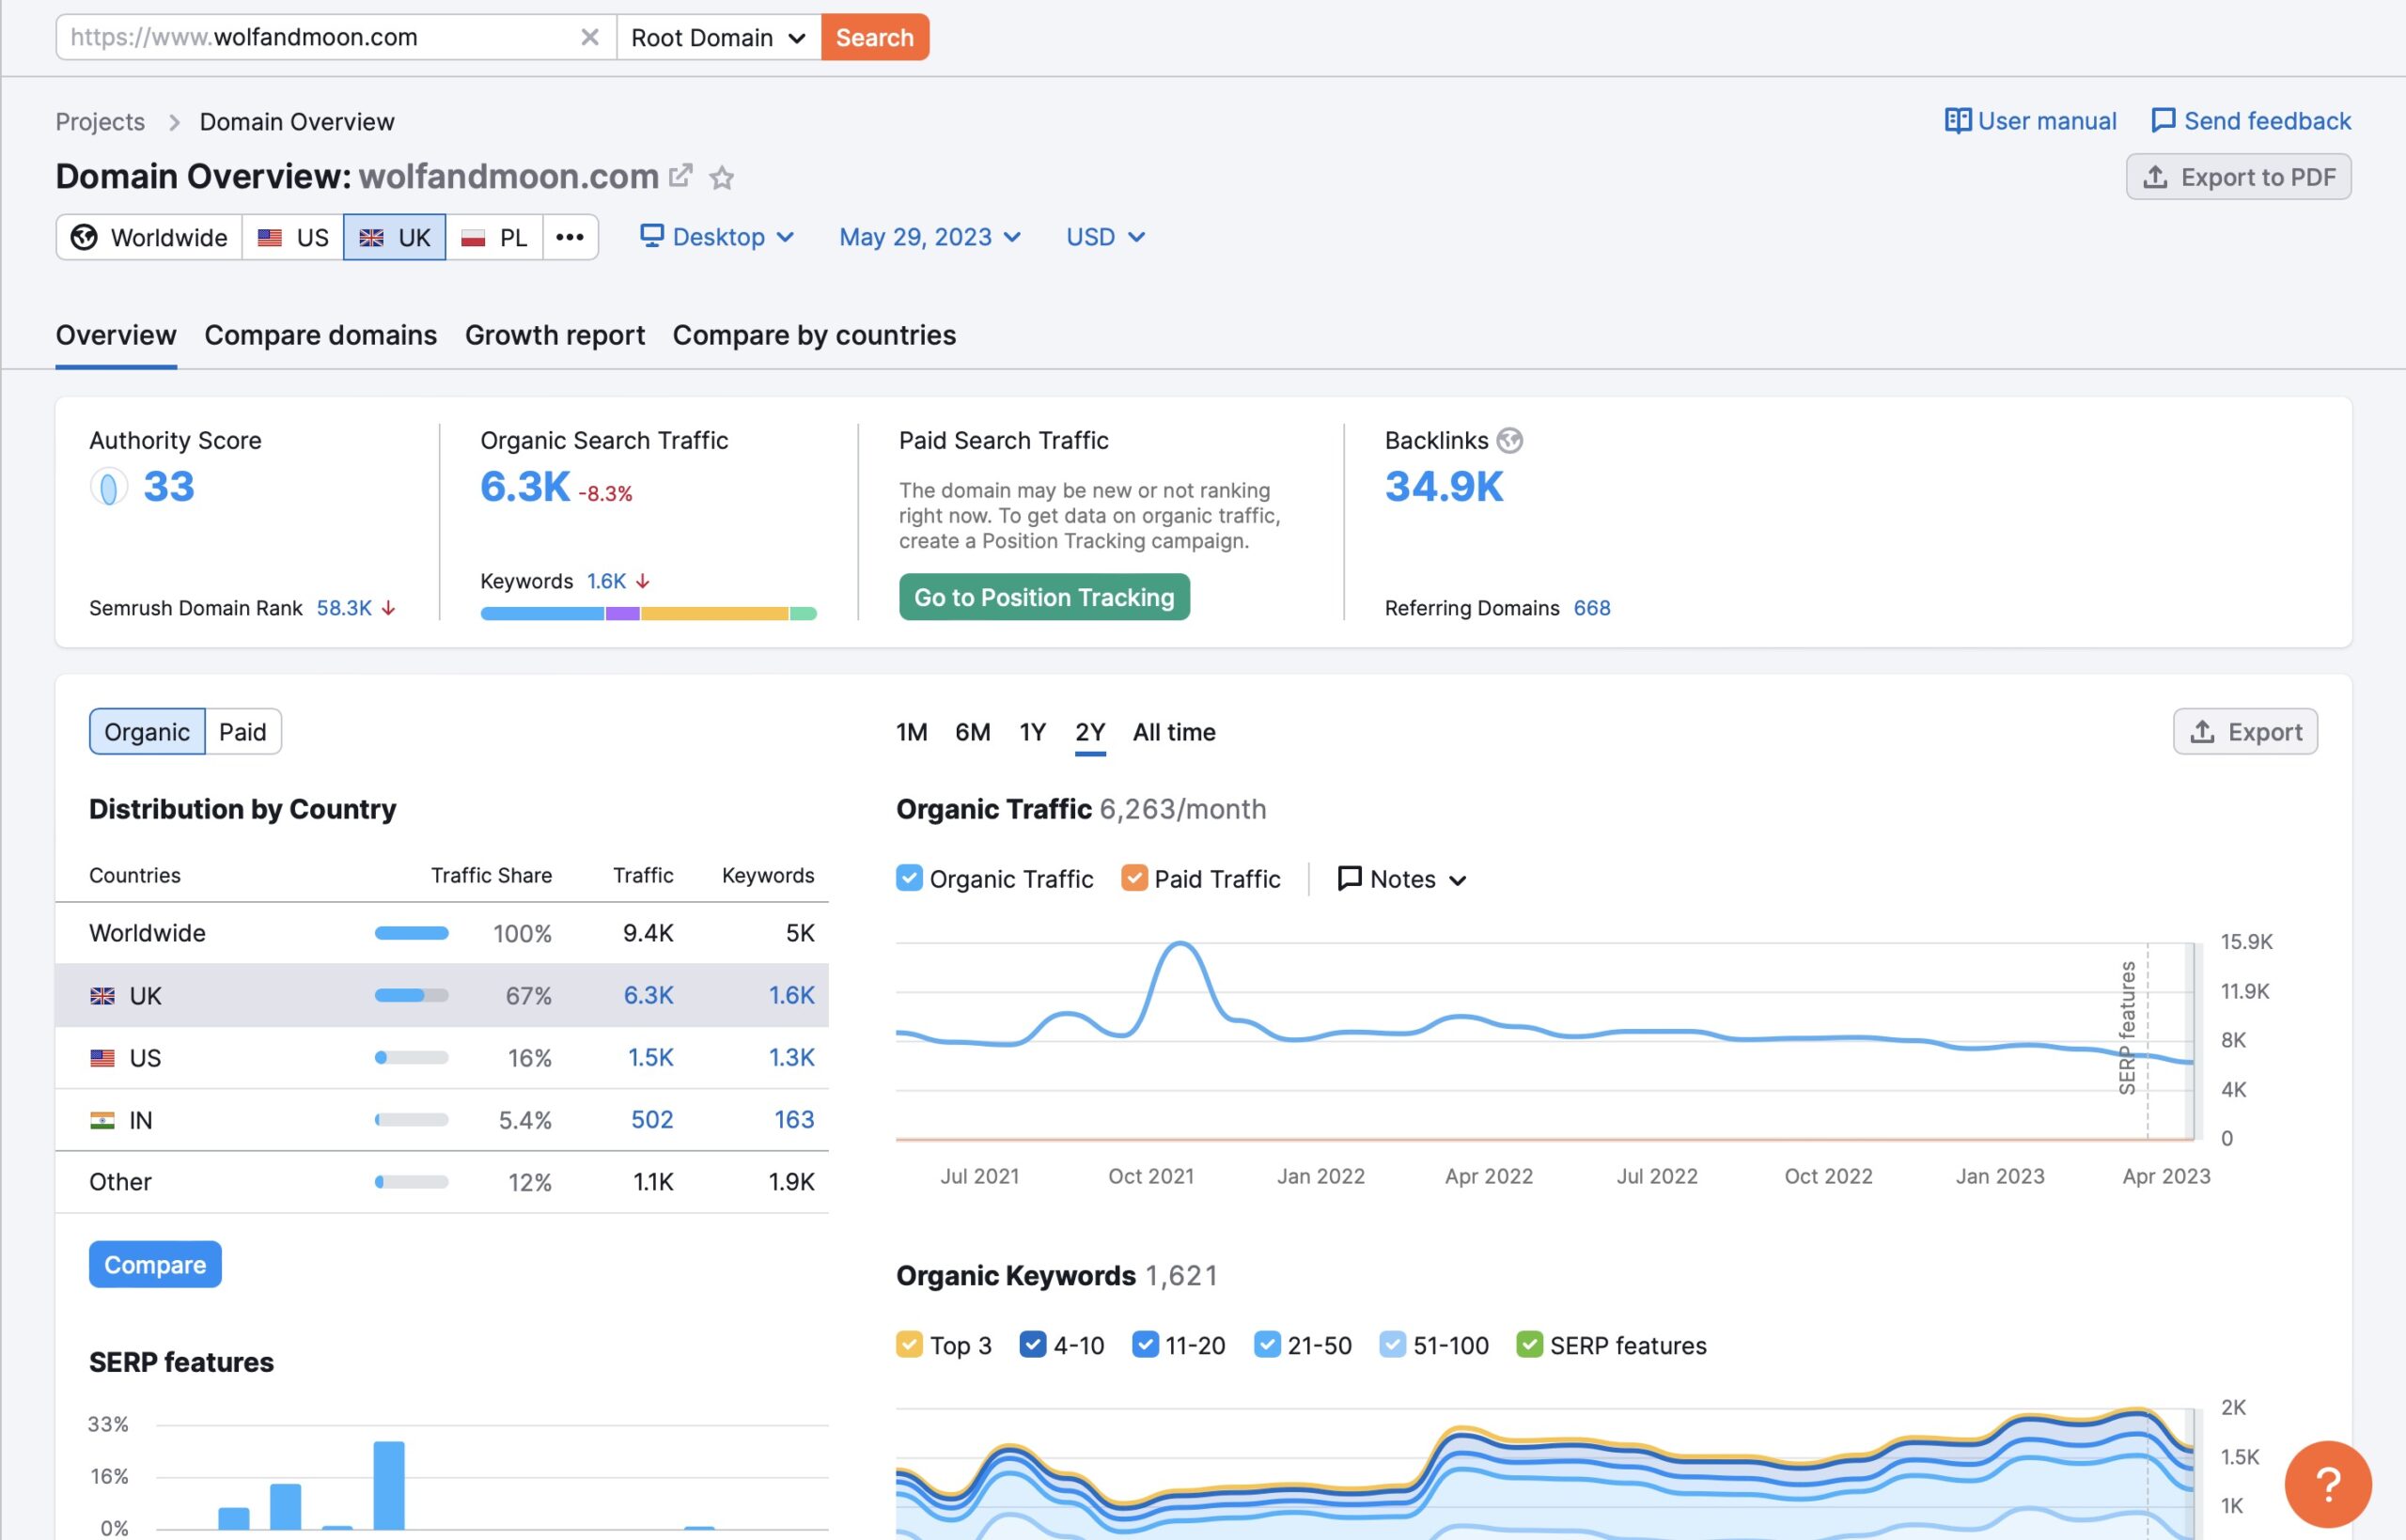This screenshot has height=1540, width=2406.
Task: Click IN keywords value 163
Action: [x=794, y=1120]
